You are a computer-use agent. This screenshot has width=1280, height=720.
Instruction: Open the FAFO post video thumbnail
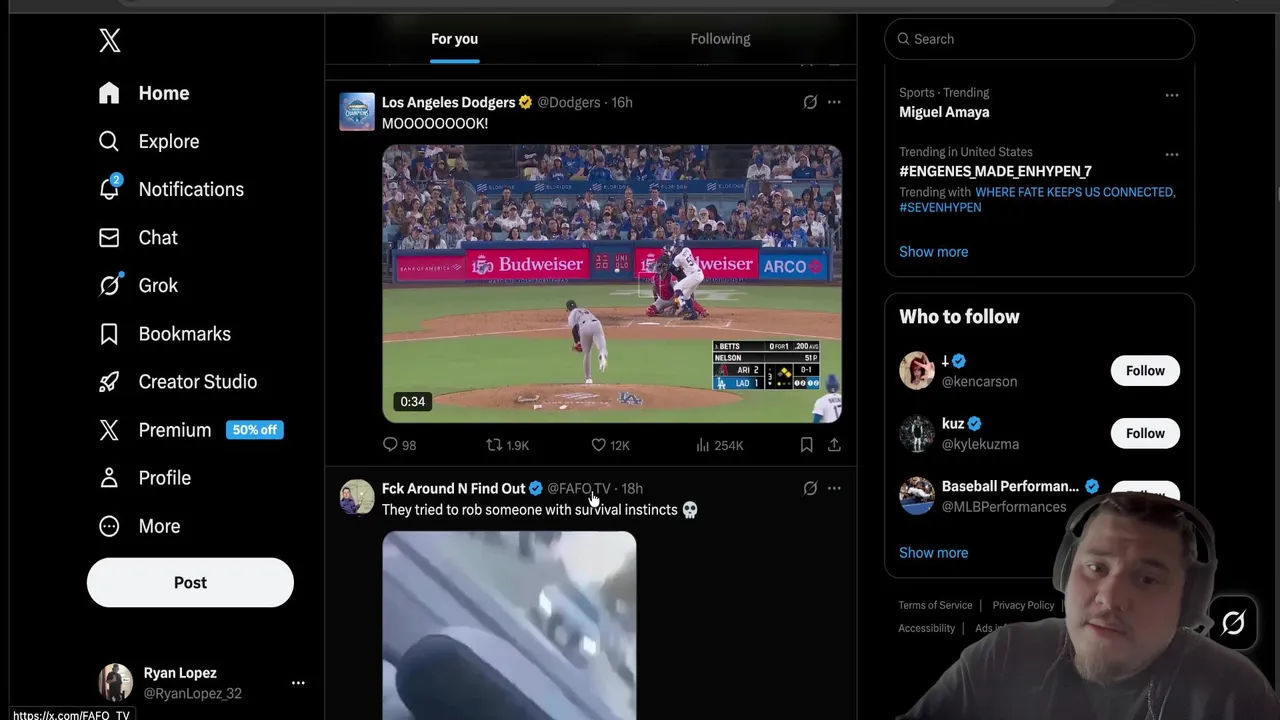pyautogui.click(x=509, y=625)
